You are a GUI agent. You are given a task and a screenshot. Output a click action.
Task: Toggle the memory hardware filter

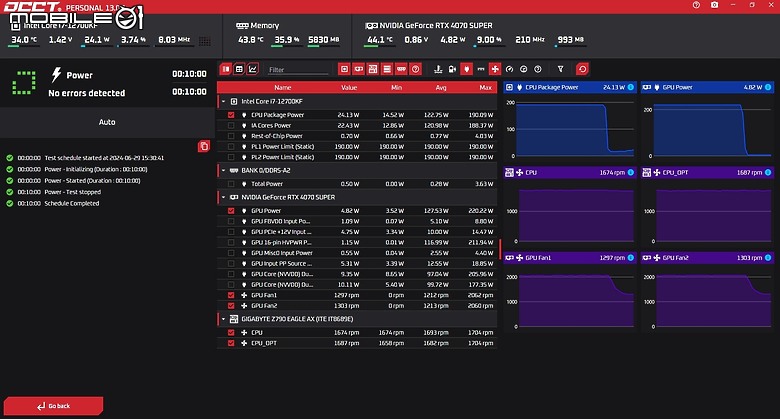pos(401,69)
